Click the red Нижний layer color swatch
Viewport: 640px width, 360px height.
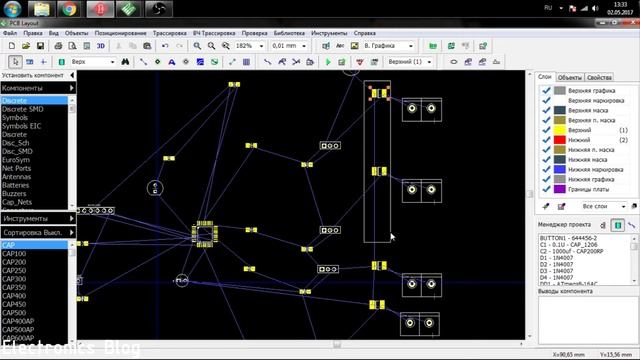pos(560,140)
